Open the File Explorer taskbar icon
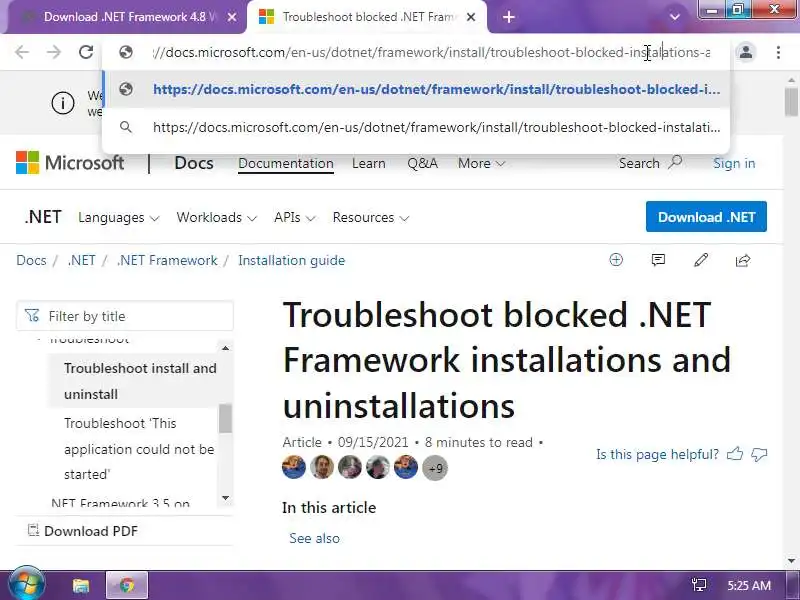Screen dimensions: 800x600 tap(81, 585)
